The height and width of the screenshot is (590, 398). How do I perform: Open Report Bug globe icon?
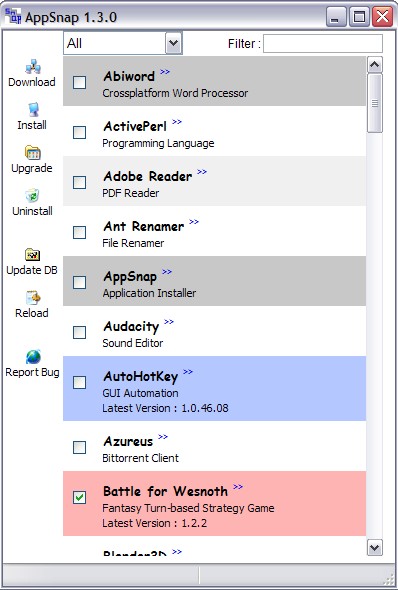[x=33, y=357]
